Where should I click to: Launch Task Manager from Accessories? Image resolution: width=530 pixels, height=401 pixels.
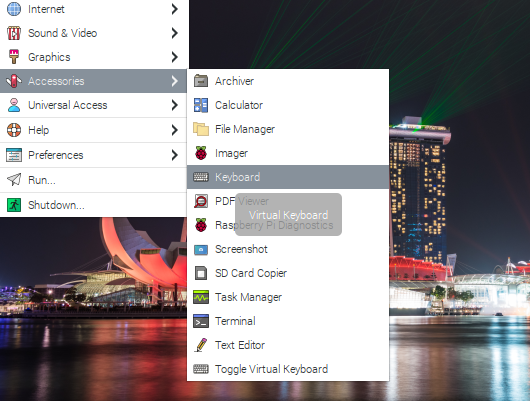288,297
